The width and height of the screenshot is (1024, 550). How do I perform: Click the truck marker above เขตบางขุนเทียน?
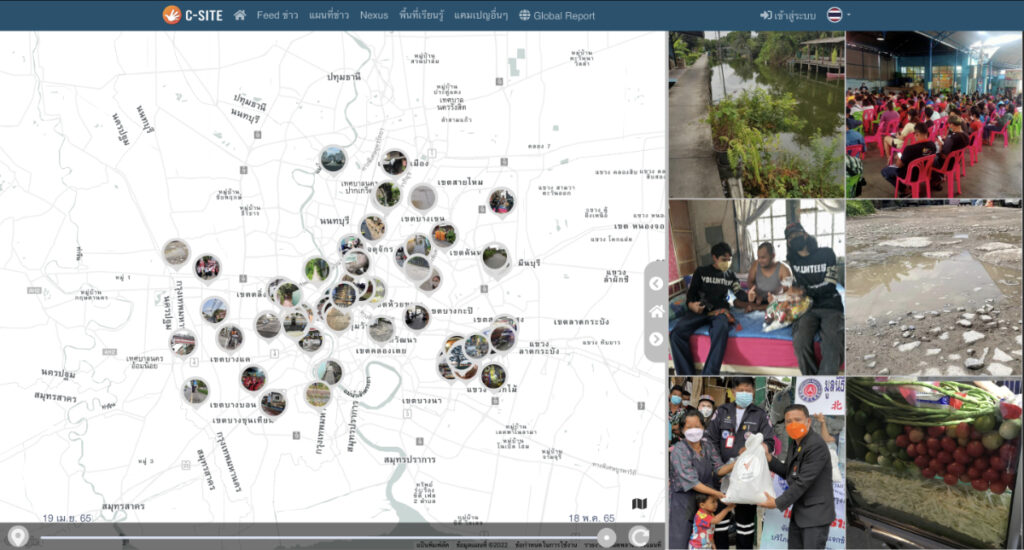pyautogui.click(x=273, y=403)
